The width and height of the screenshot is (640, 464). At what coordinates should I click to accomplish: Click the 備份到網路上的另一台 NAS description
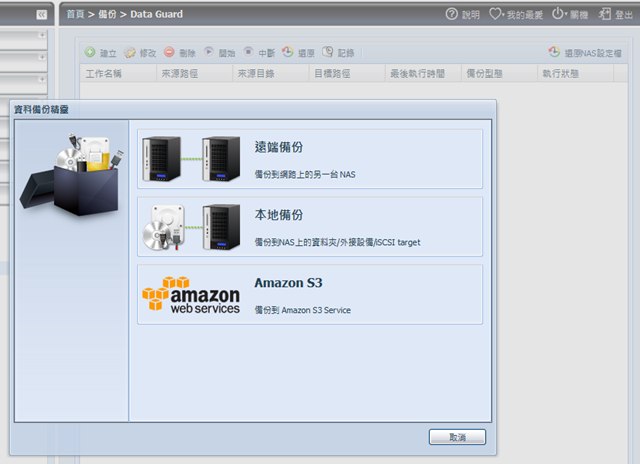[305, 175]
